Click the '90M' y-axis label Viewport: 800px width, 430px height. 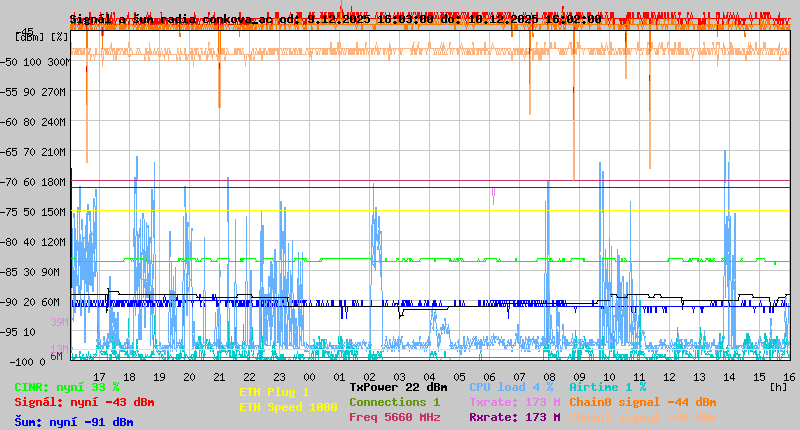(50, 272)
